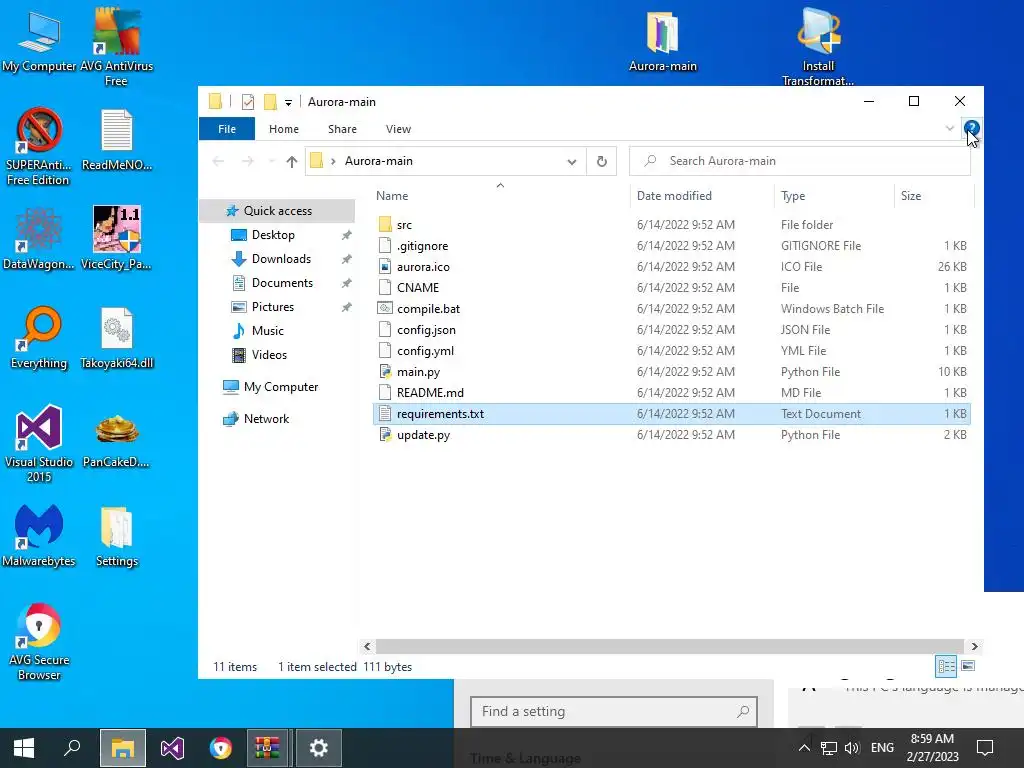Expand the ribbon chevron
1024x768 pixels.
pos(950,129)
